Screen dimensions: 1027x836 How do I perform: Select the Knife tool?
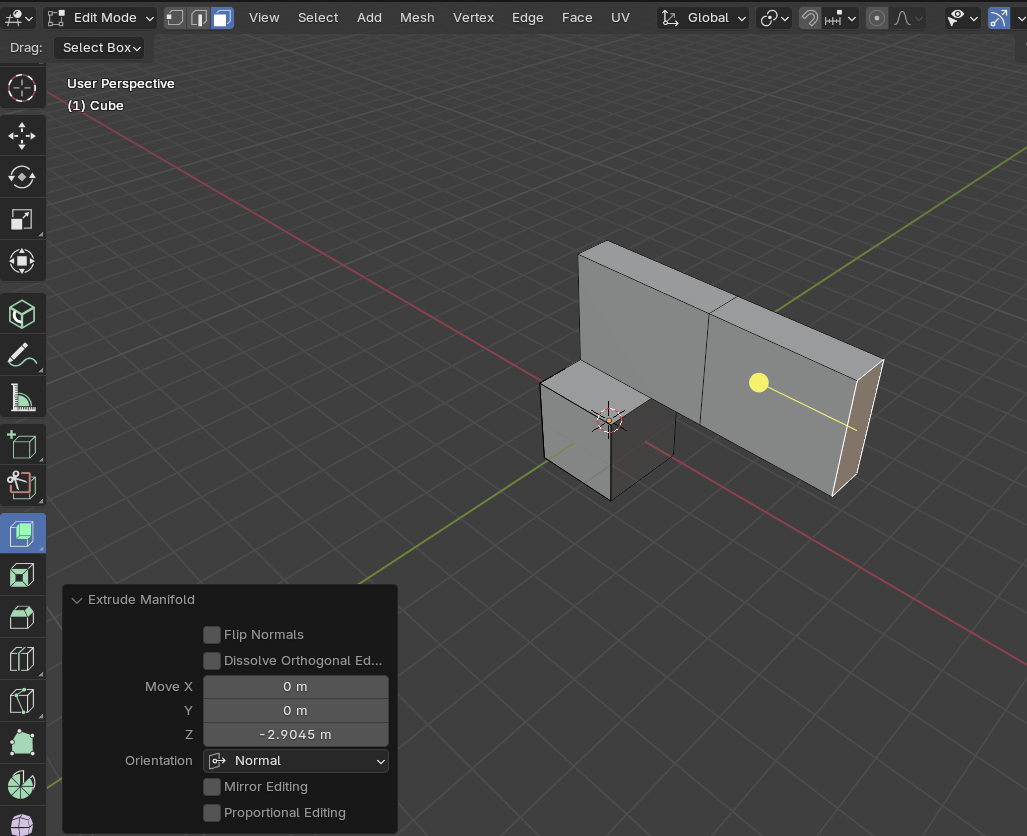pos(22,700)
